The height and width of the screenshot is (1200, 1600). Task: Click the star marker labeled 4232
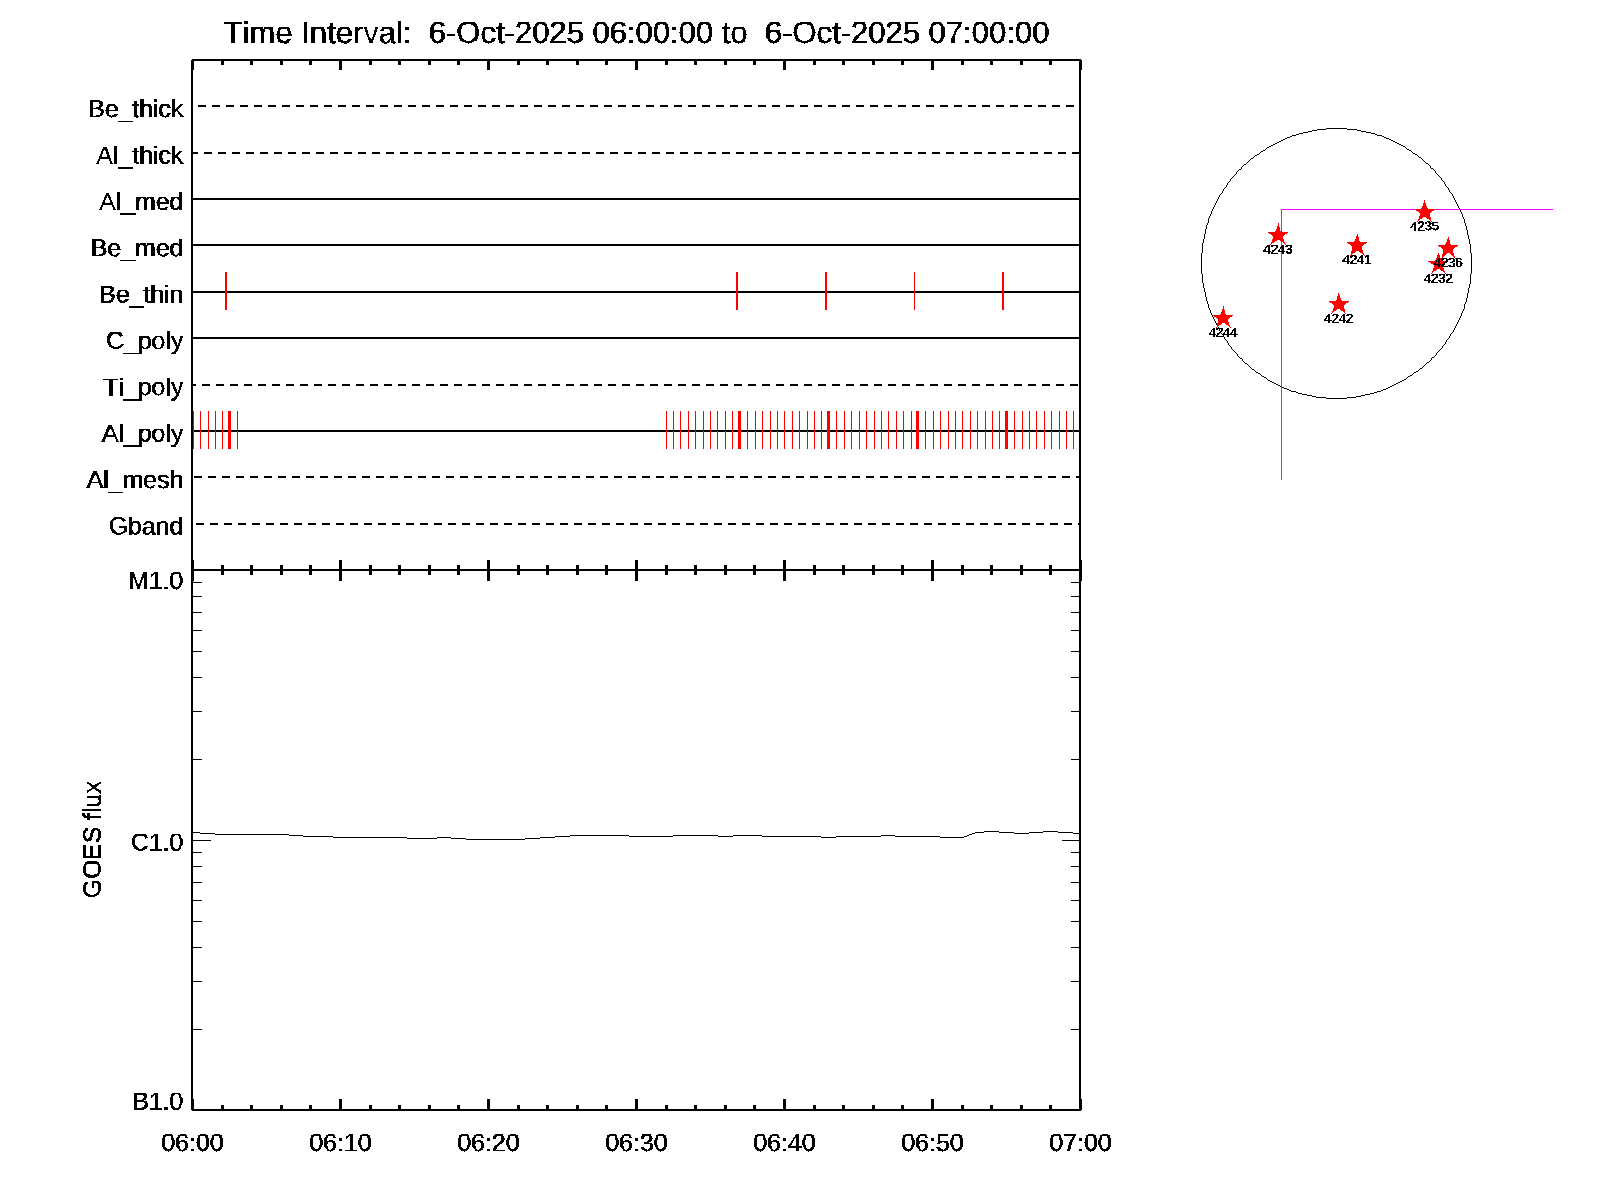pos(1438,265)
